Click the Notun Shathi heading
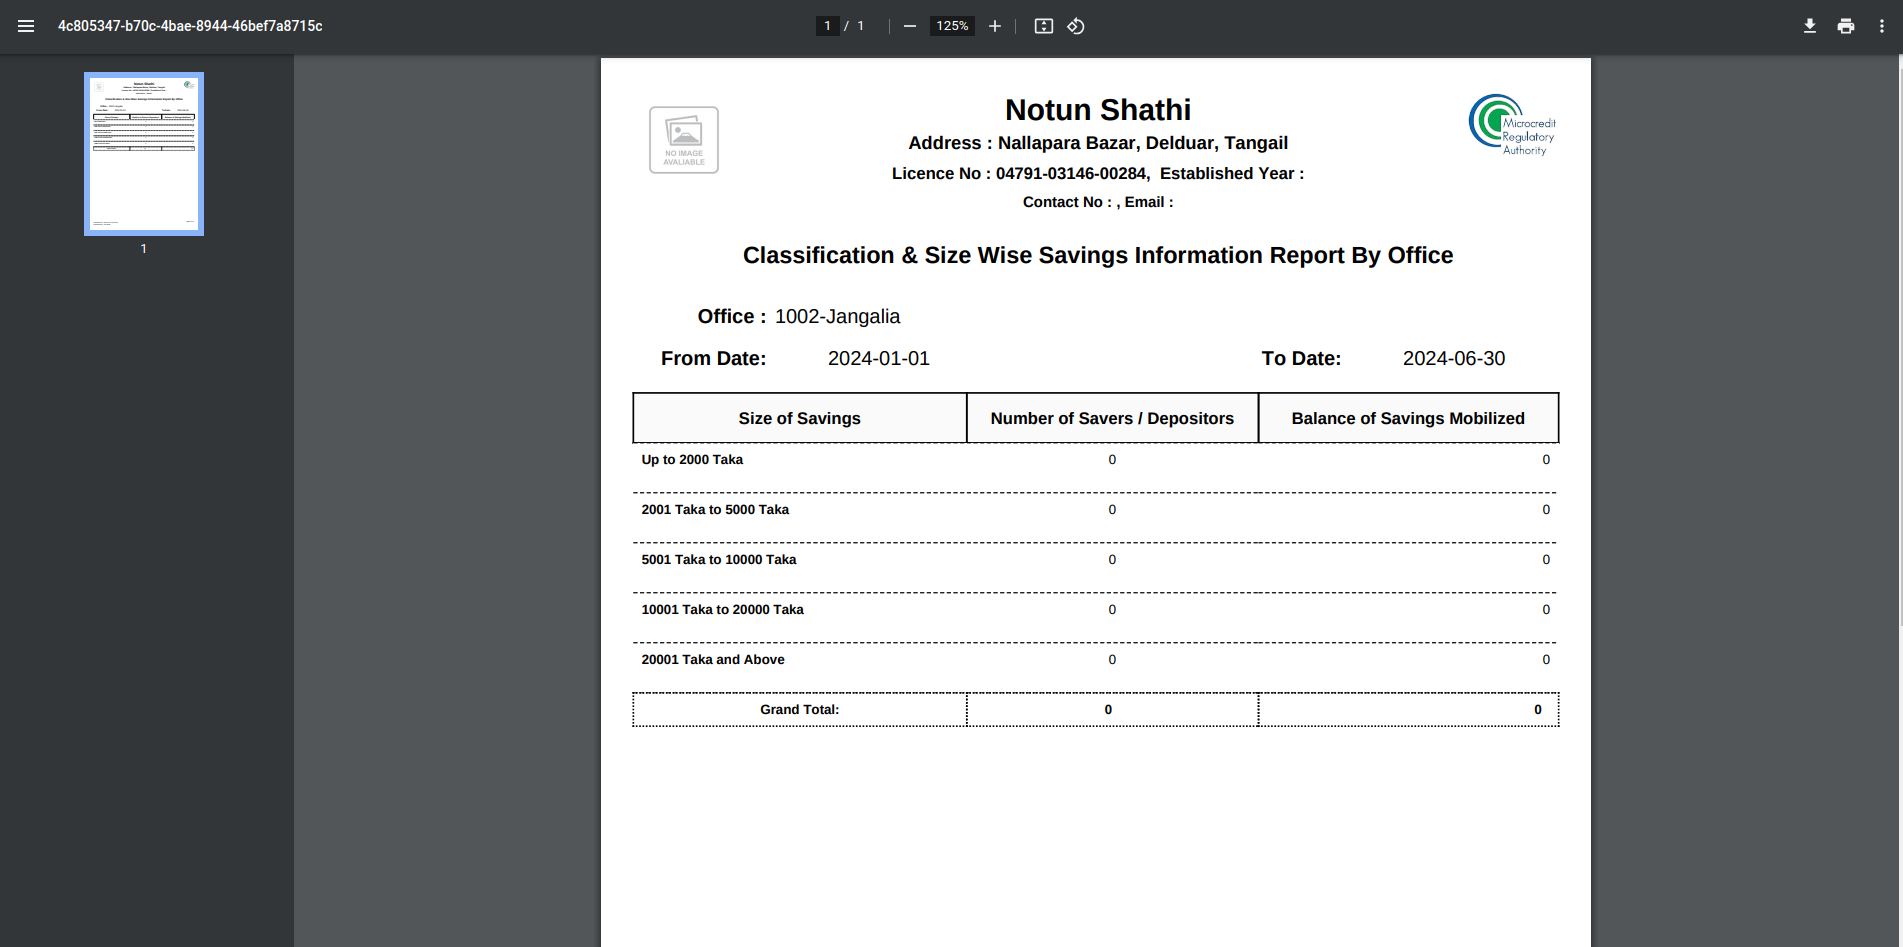This screenshot has width=1903, height=947. (1098, 110)
